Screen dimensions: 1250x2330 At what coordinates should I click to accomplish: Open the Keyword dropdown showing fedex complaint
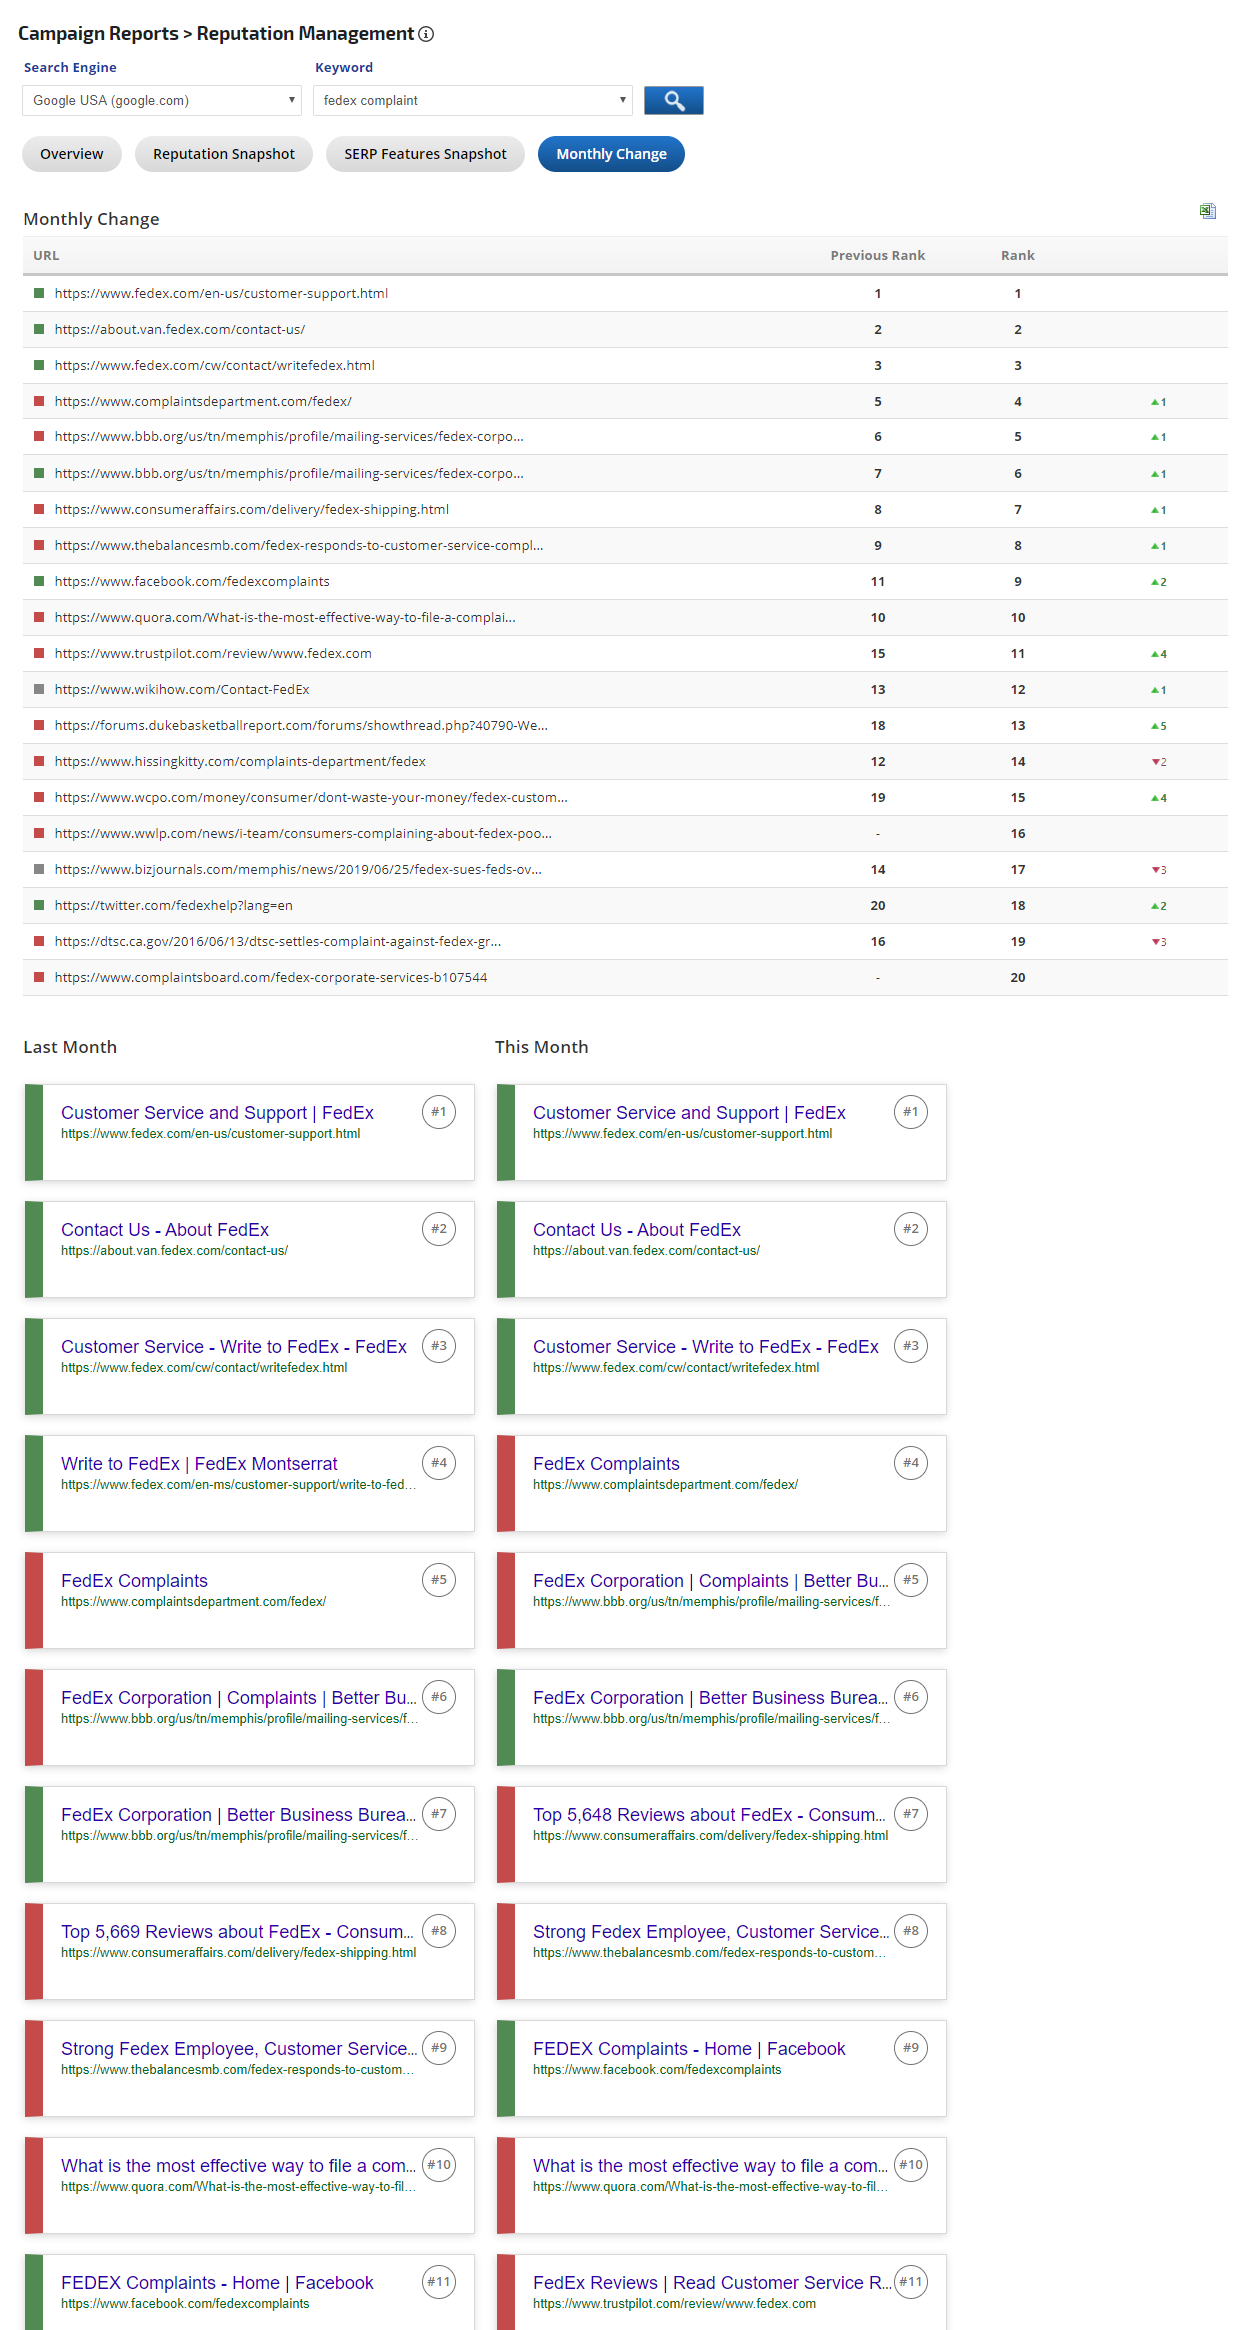(472, 101)
